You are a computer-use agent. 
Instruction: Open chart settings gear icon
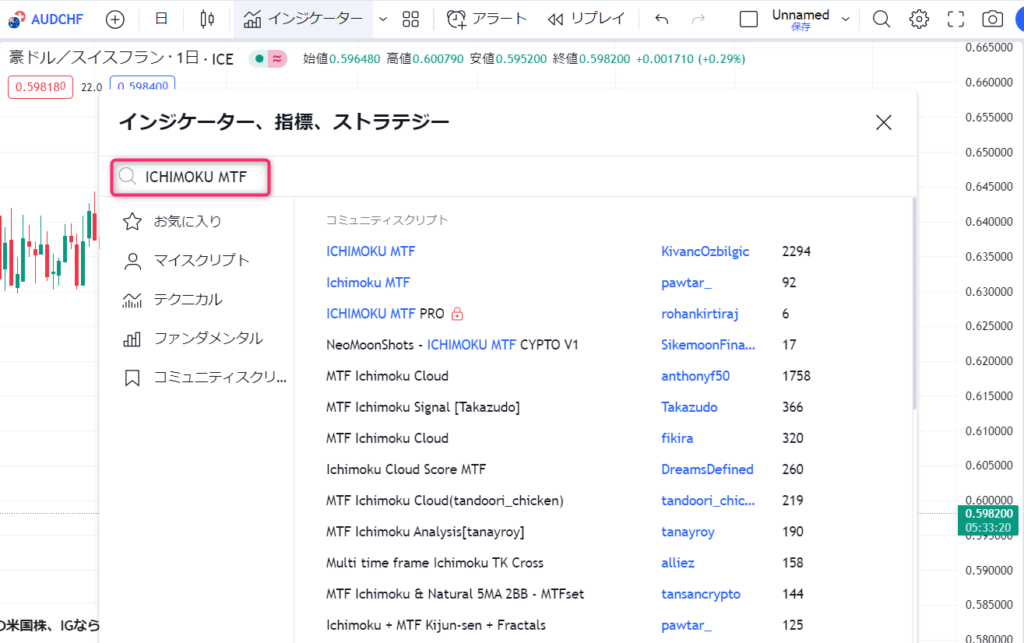pos(919,20)
